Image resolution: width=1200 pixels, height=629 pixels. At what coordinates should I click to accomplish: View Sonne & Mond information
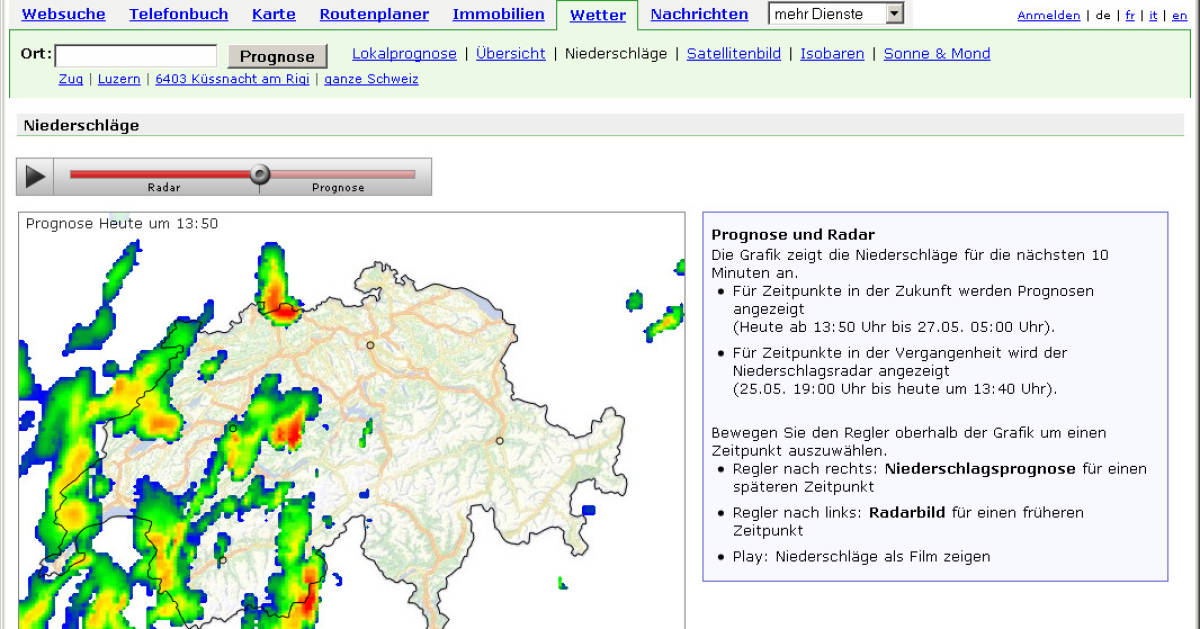coord(936,53)
